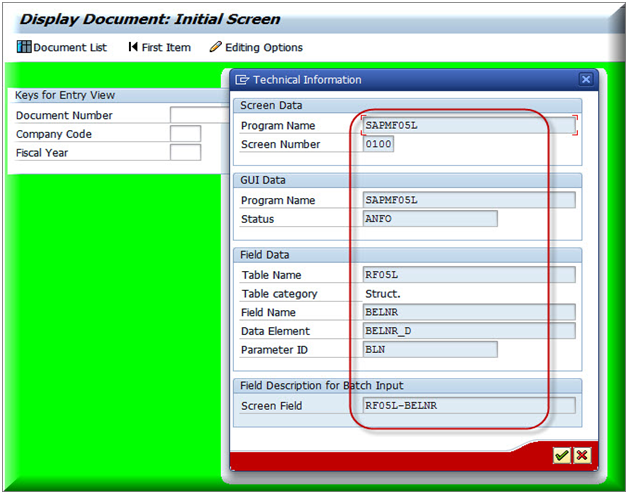The width and height of the screenshot is (628, 494).
Task: Click the Field Data group header
Action: click(264, 255)
